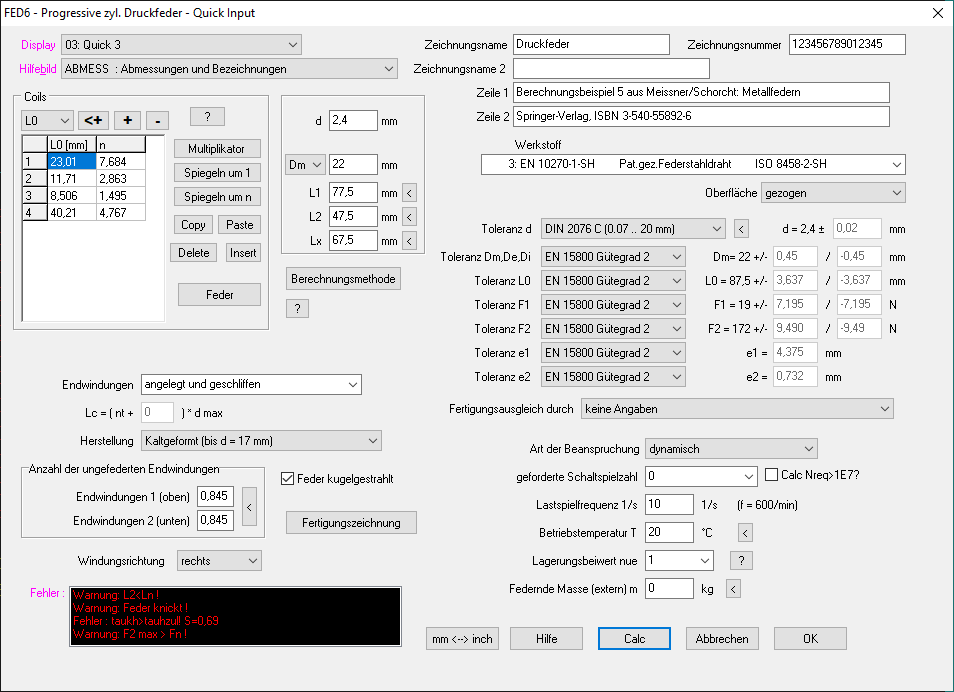Click the plus button to add coil row
The width and height of the screenshot is (954, 692).
[127, 120]
